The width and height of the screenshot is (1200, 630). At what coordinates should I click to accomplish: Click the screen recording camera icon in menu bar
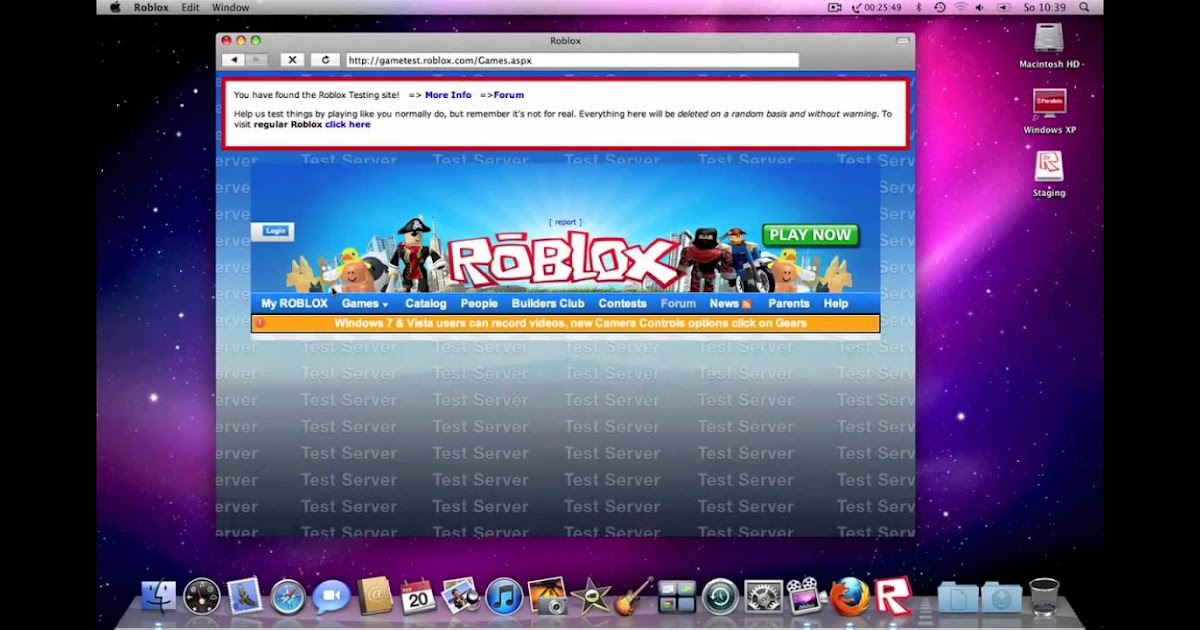point(835,7)
